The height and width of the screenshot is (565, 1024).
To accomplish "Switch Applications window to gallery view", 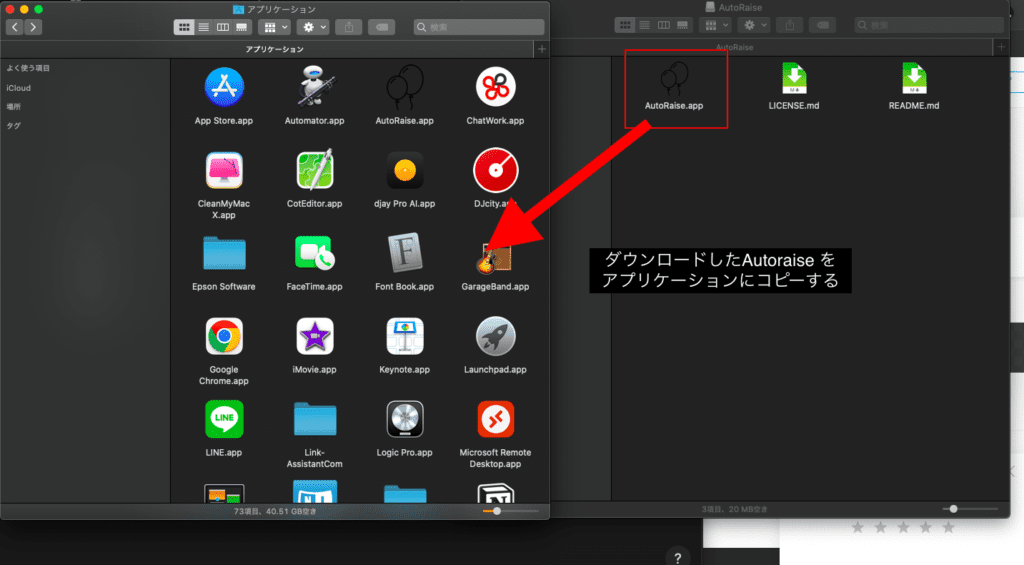I will pyautogui.click(x=242, y=27).
